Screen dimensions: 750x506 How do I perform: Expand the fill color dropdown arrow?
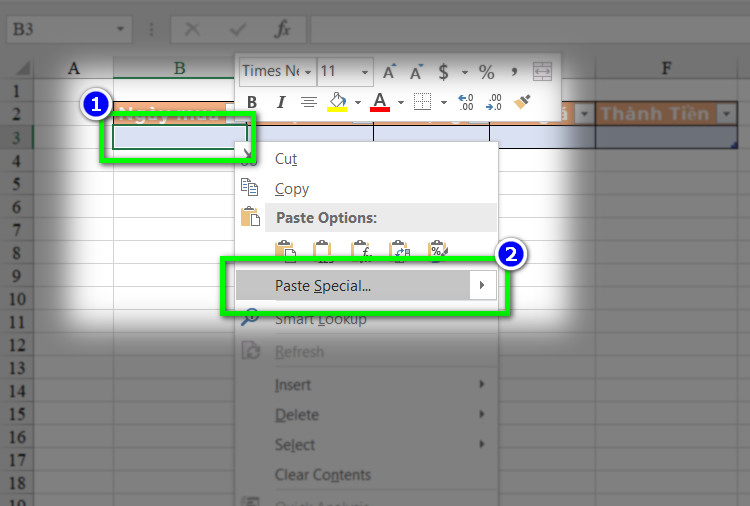(358, 102)
